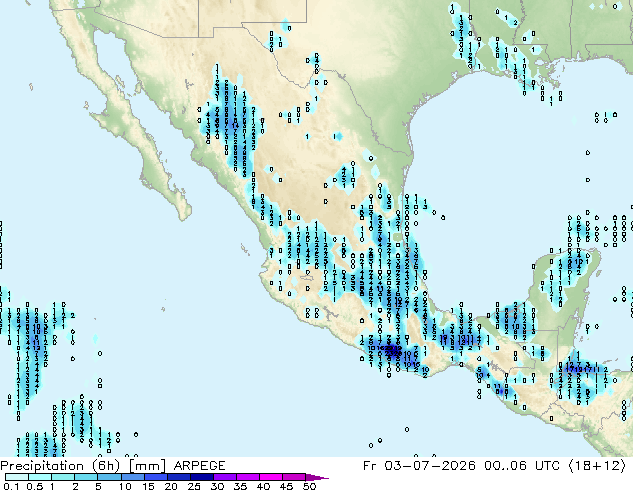Click the (18+12) forecast run label
This screenshot has height=490, width=634.
click(597, 466)
